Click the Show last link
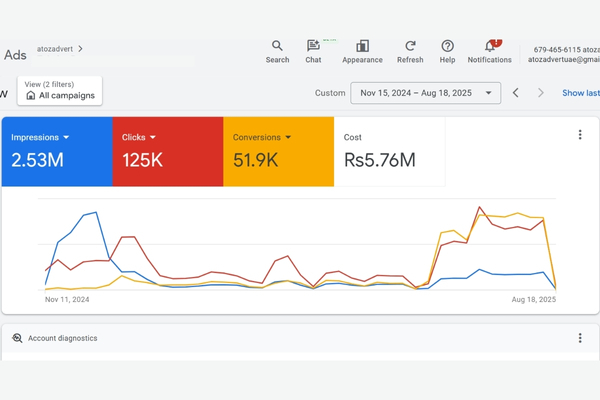Viewport: 600px width, 400px height. point(580,93)
